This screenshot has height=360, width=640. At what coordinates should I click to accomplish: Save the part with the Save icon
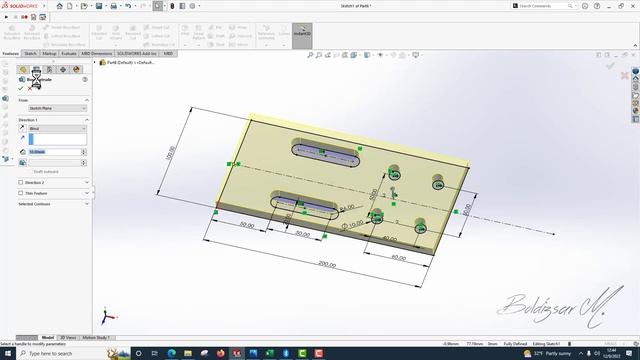[99, 6]
